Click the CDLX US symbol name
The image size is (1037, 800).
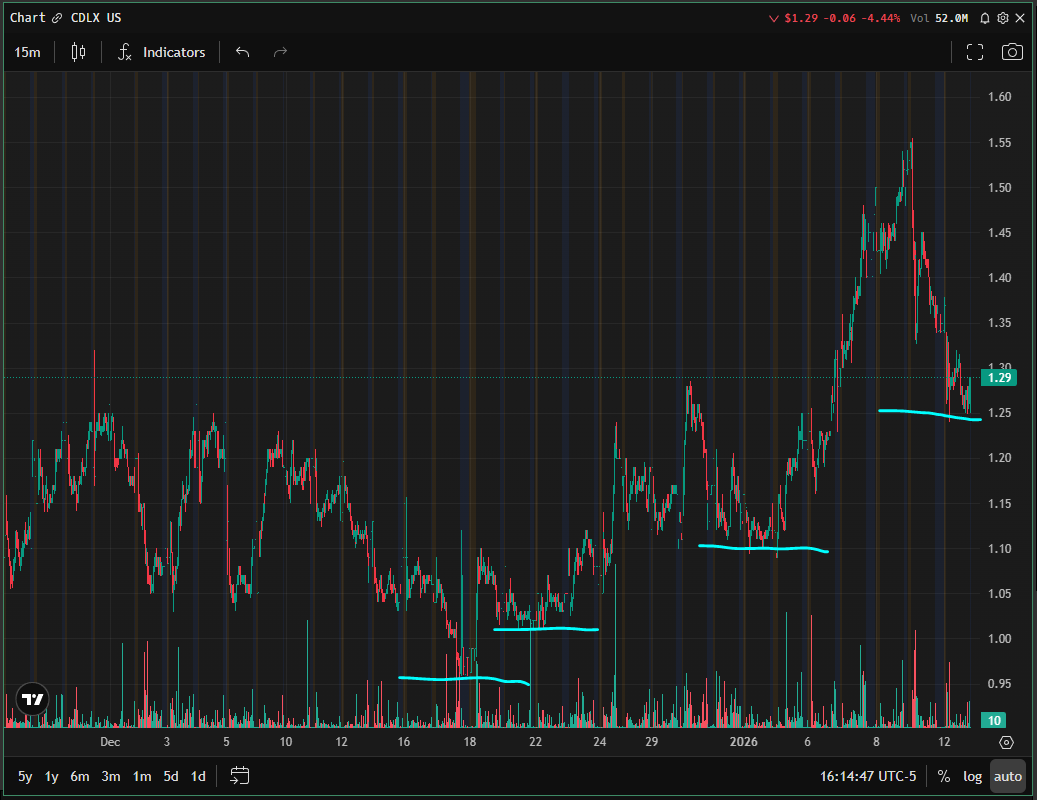96,18
